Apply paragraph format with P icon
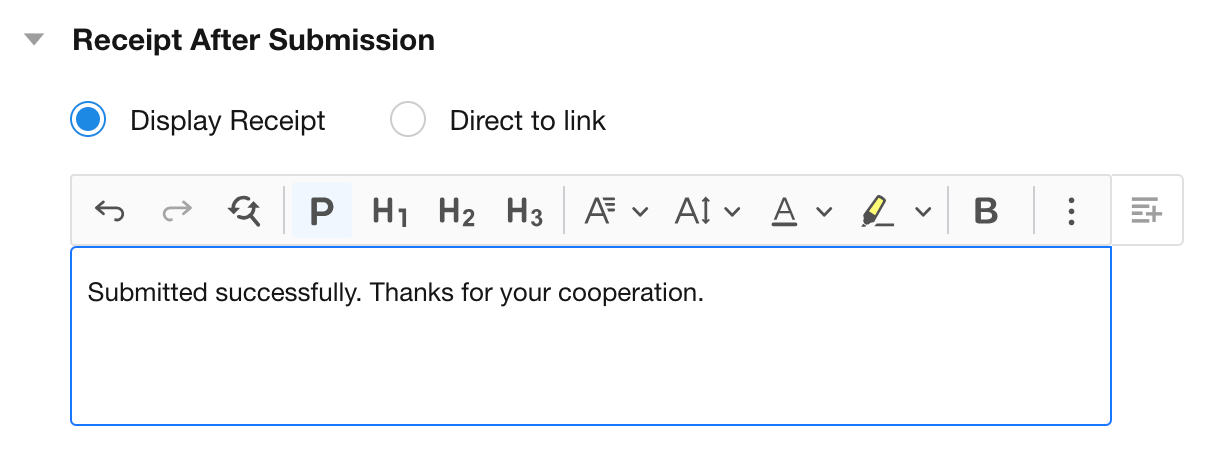1216x474 pixels. (x=321, y=211)
